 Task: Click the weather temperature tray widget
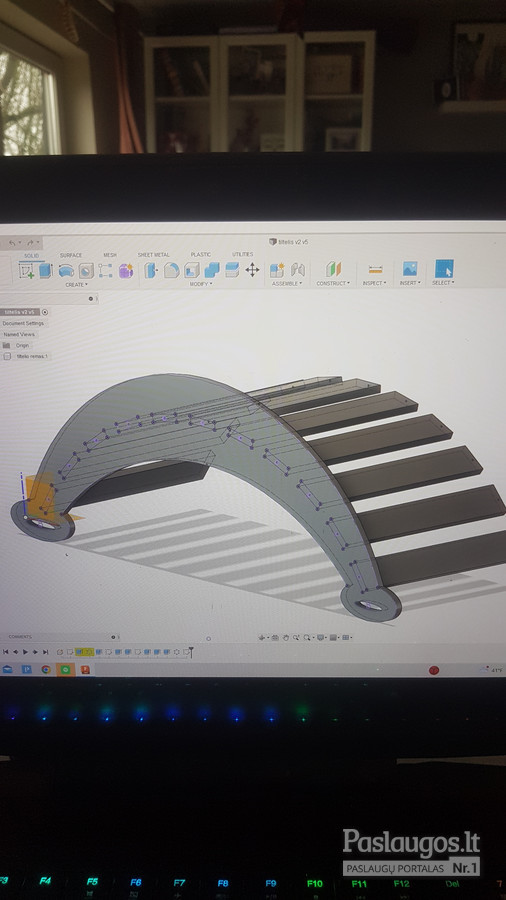(493, 670)
